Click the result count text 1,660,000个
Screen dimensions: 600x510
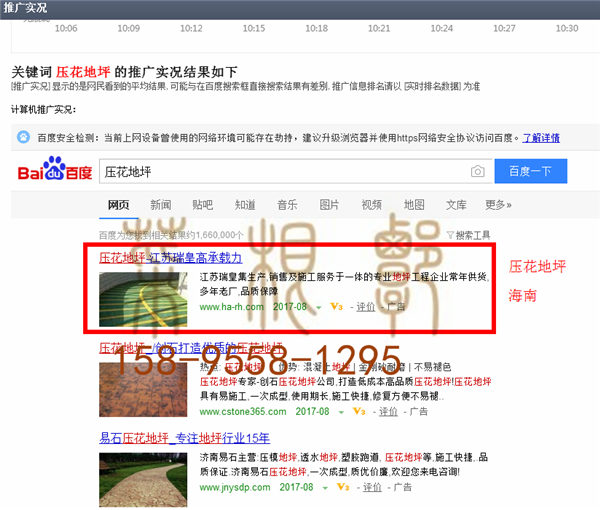pyautogui.click(x=219, y=235)
